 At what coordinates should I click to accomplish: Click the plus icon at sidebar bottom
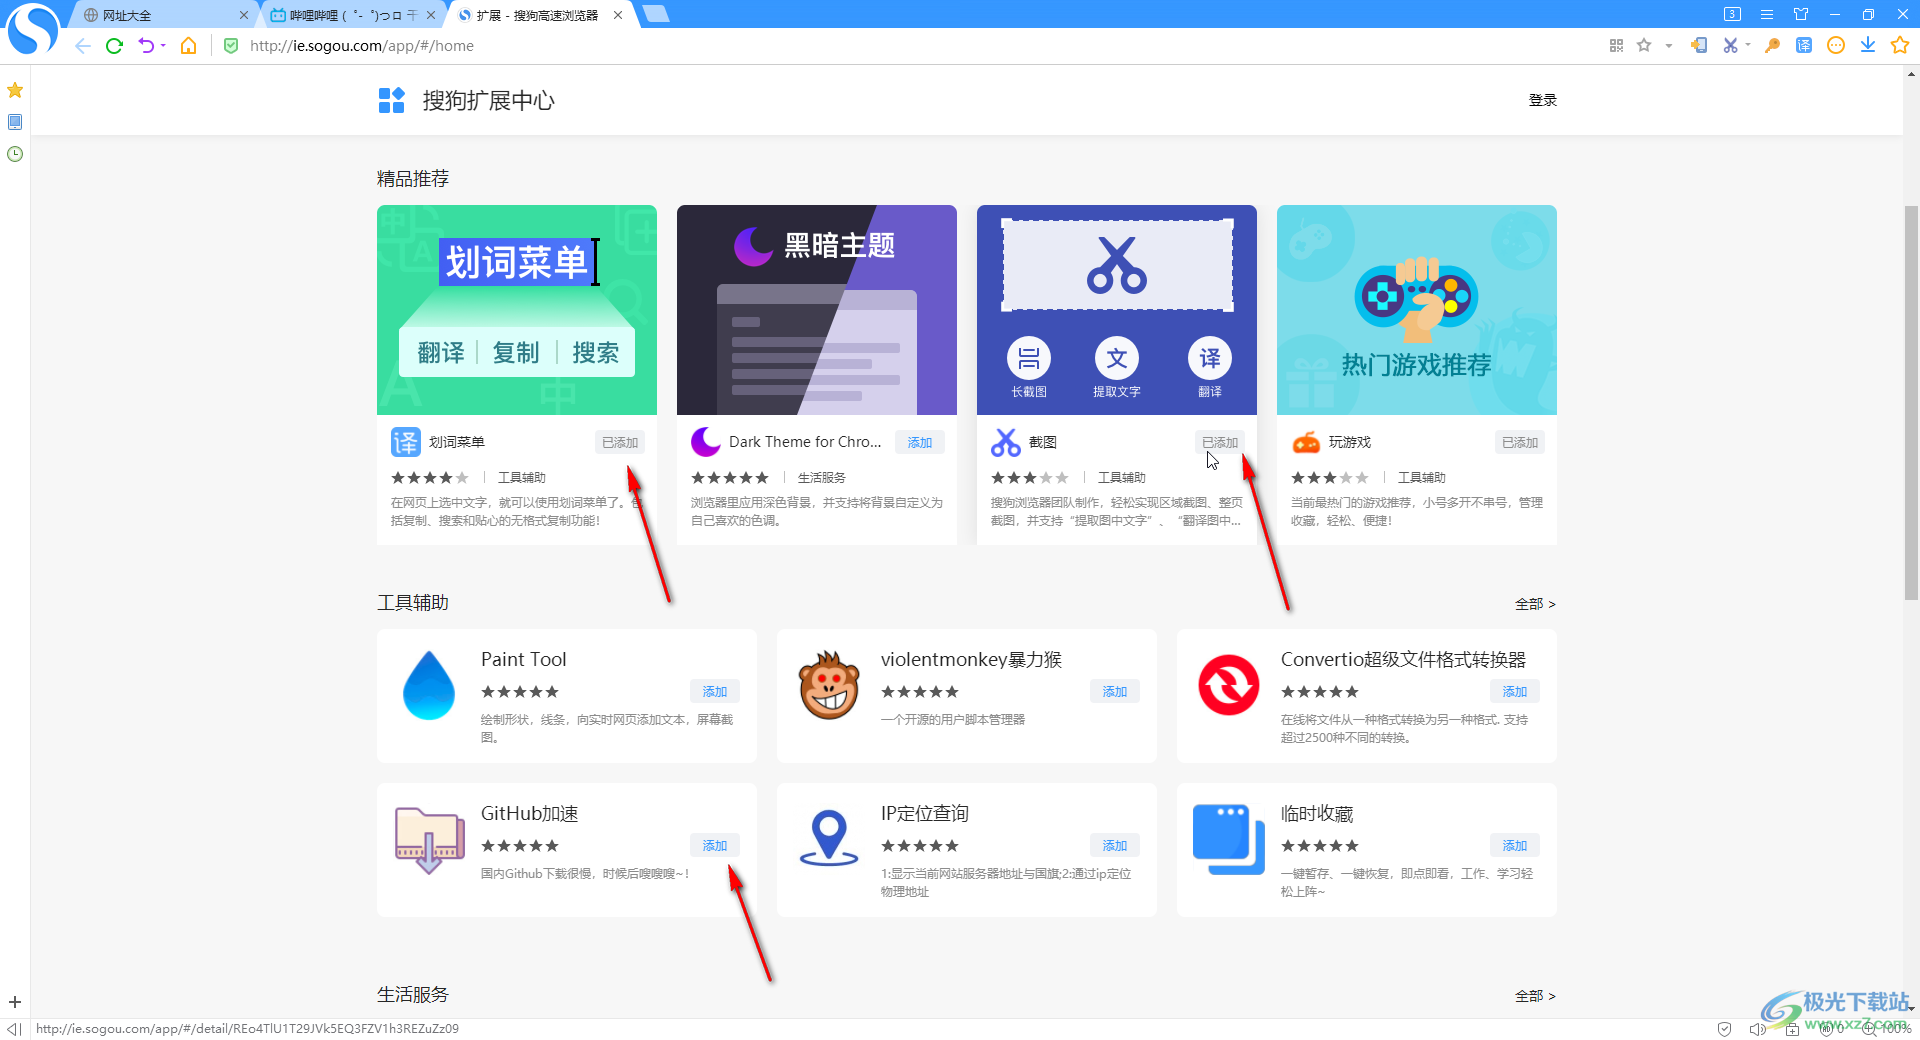pyautogui.click(x=15, y=1002)
